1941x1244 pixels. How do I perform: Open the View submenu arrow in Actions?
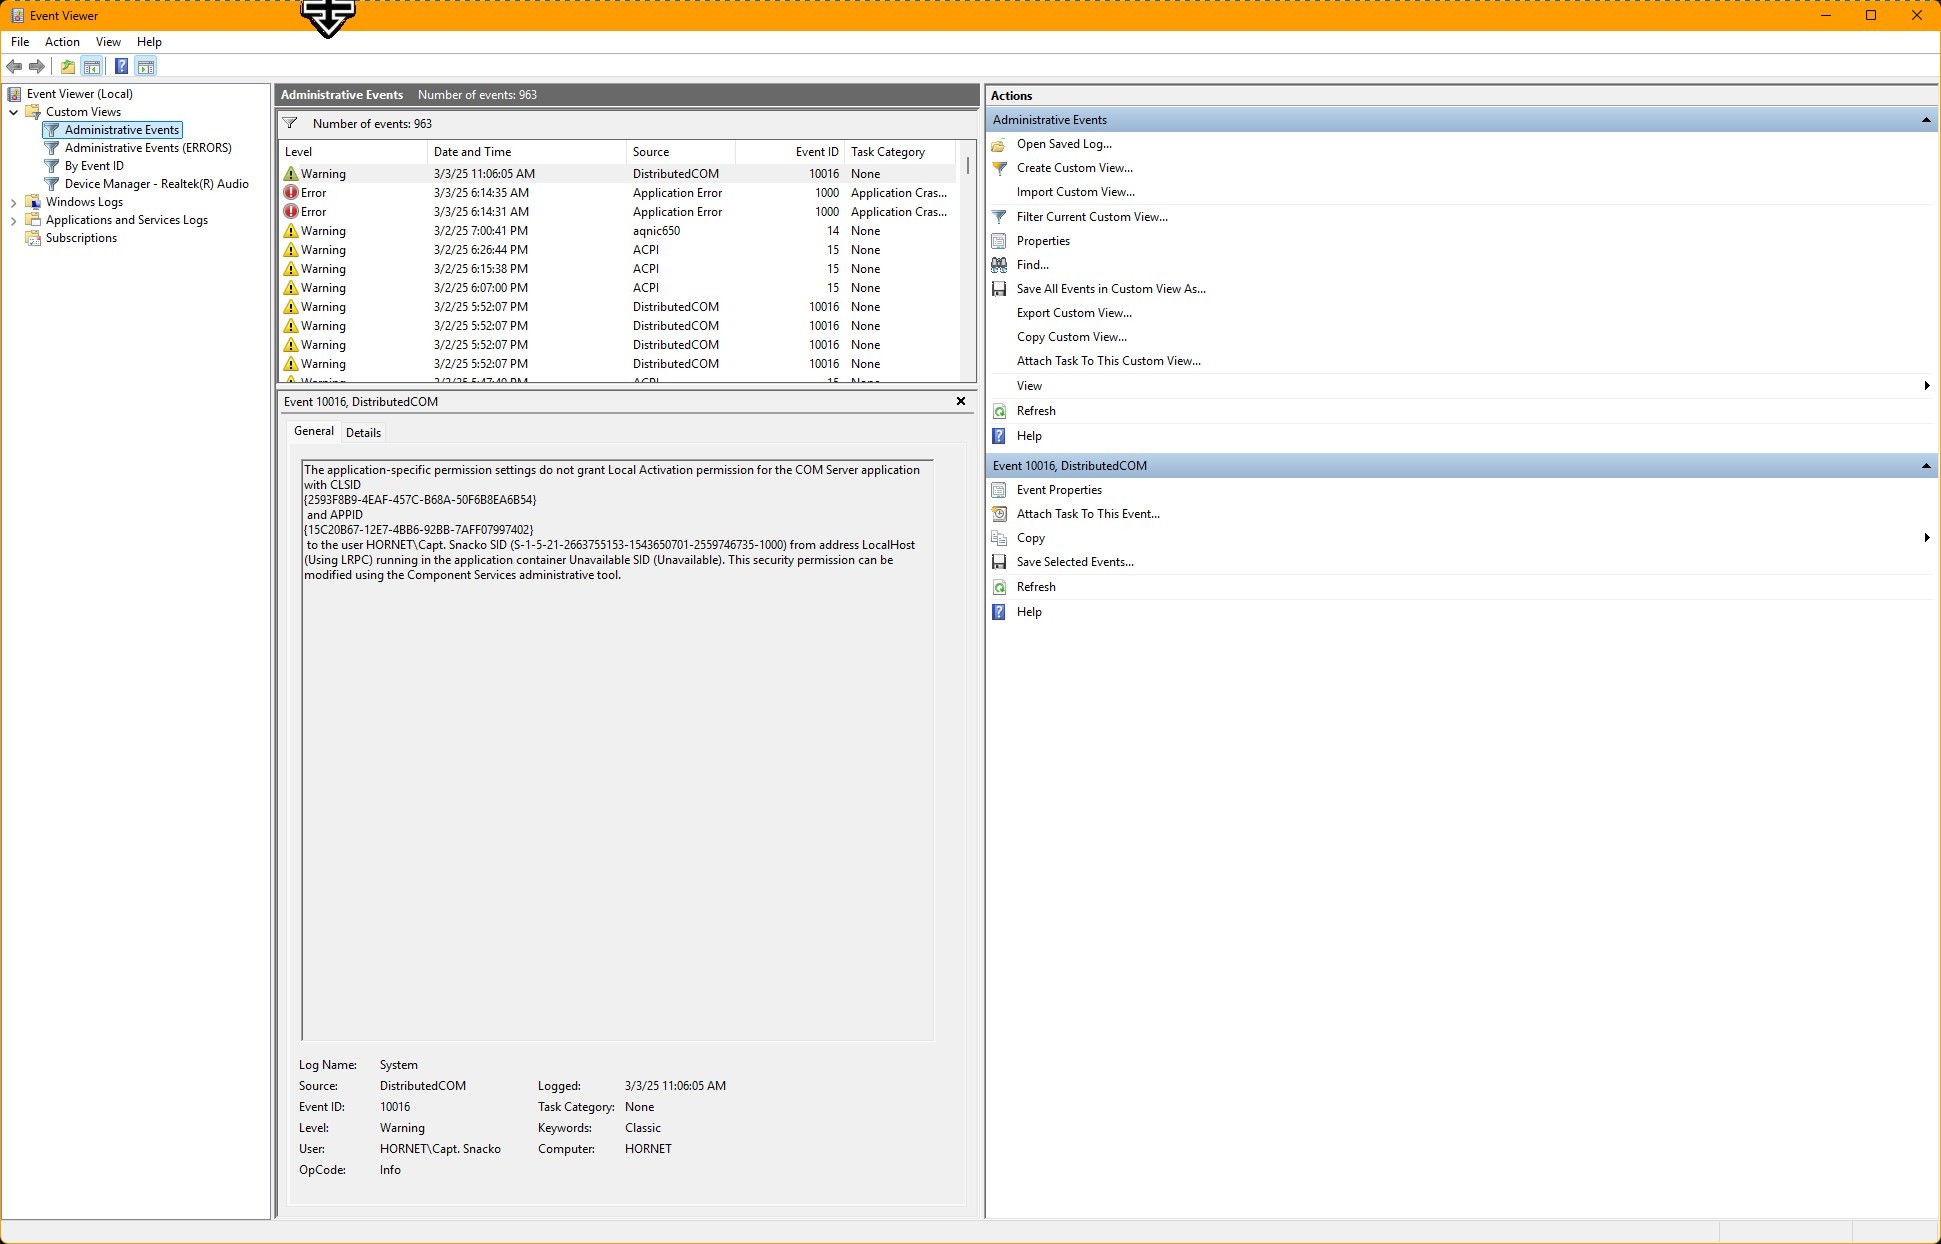(x=1927, y=386)
